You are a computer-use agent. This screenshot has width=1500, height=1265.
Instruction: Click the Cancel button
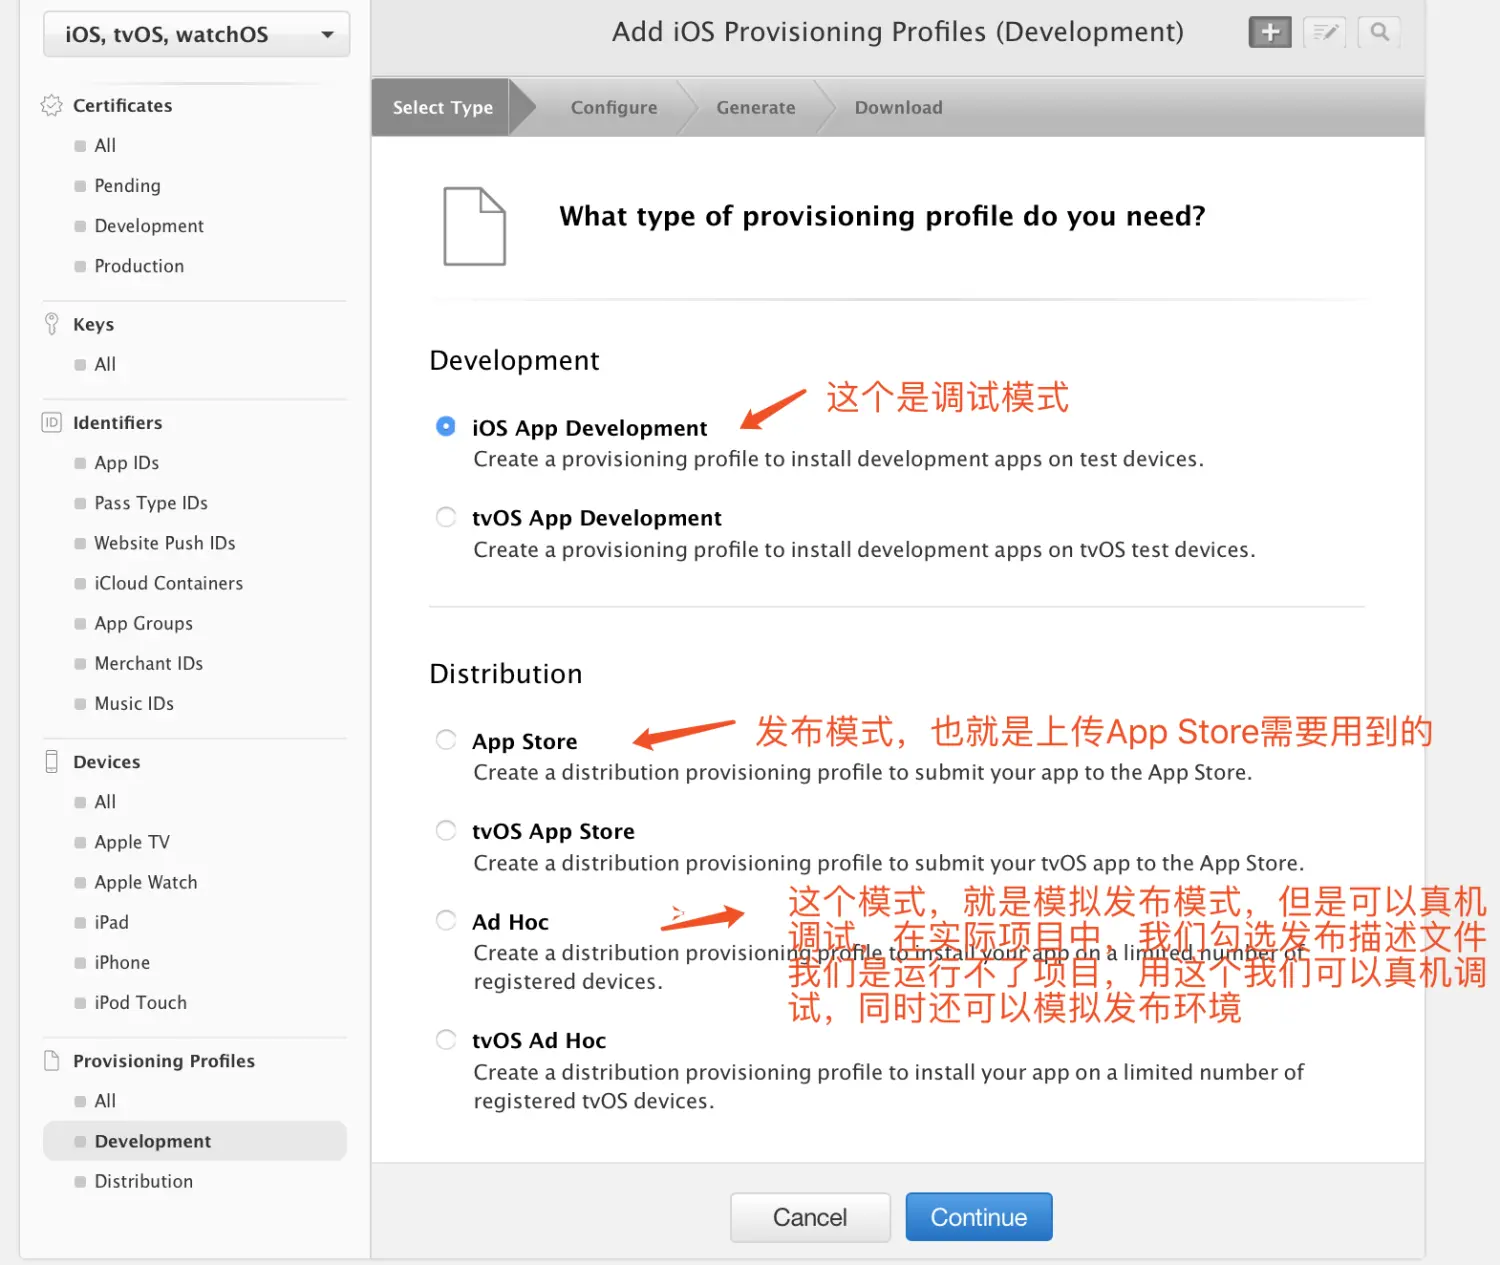pos(810,1217)
